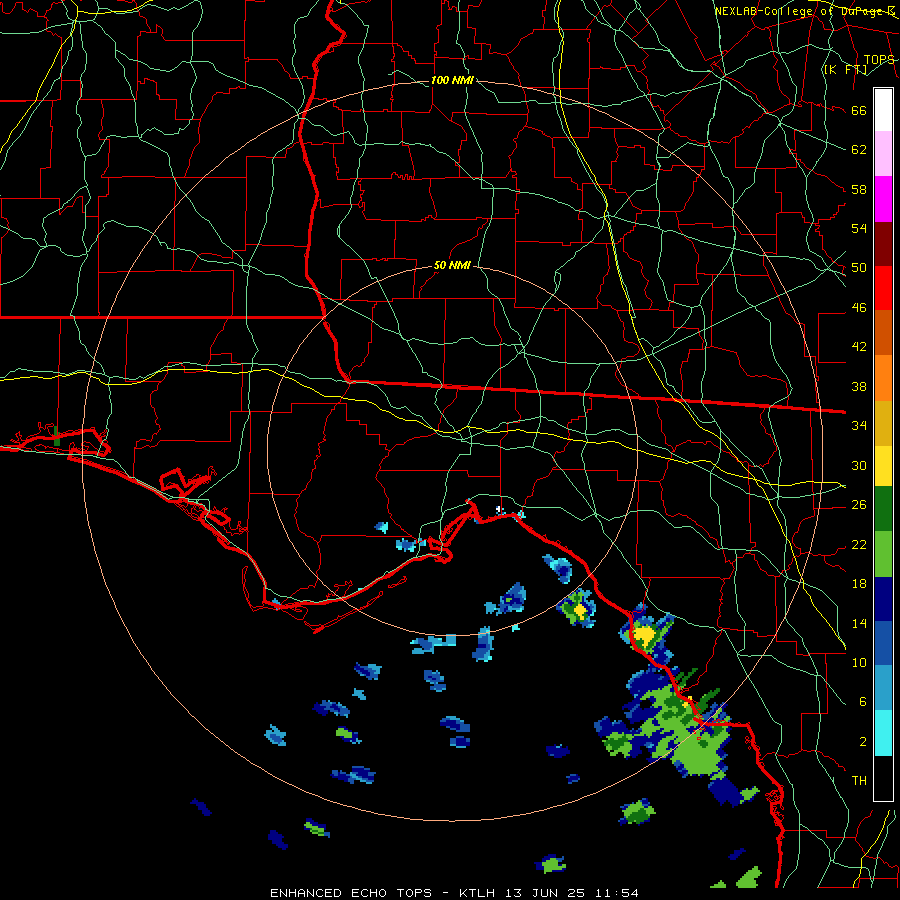Click the dark red 50-54 legend swatch
This screenshot has height=900, width=900.
point(883,245)
